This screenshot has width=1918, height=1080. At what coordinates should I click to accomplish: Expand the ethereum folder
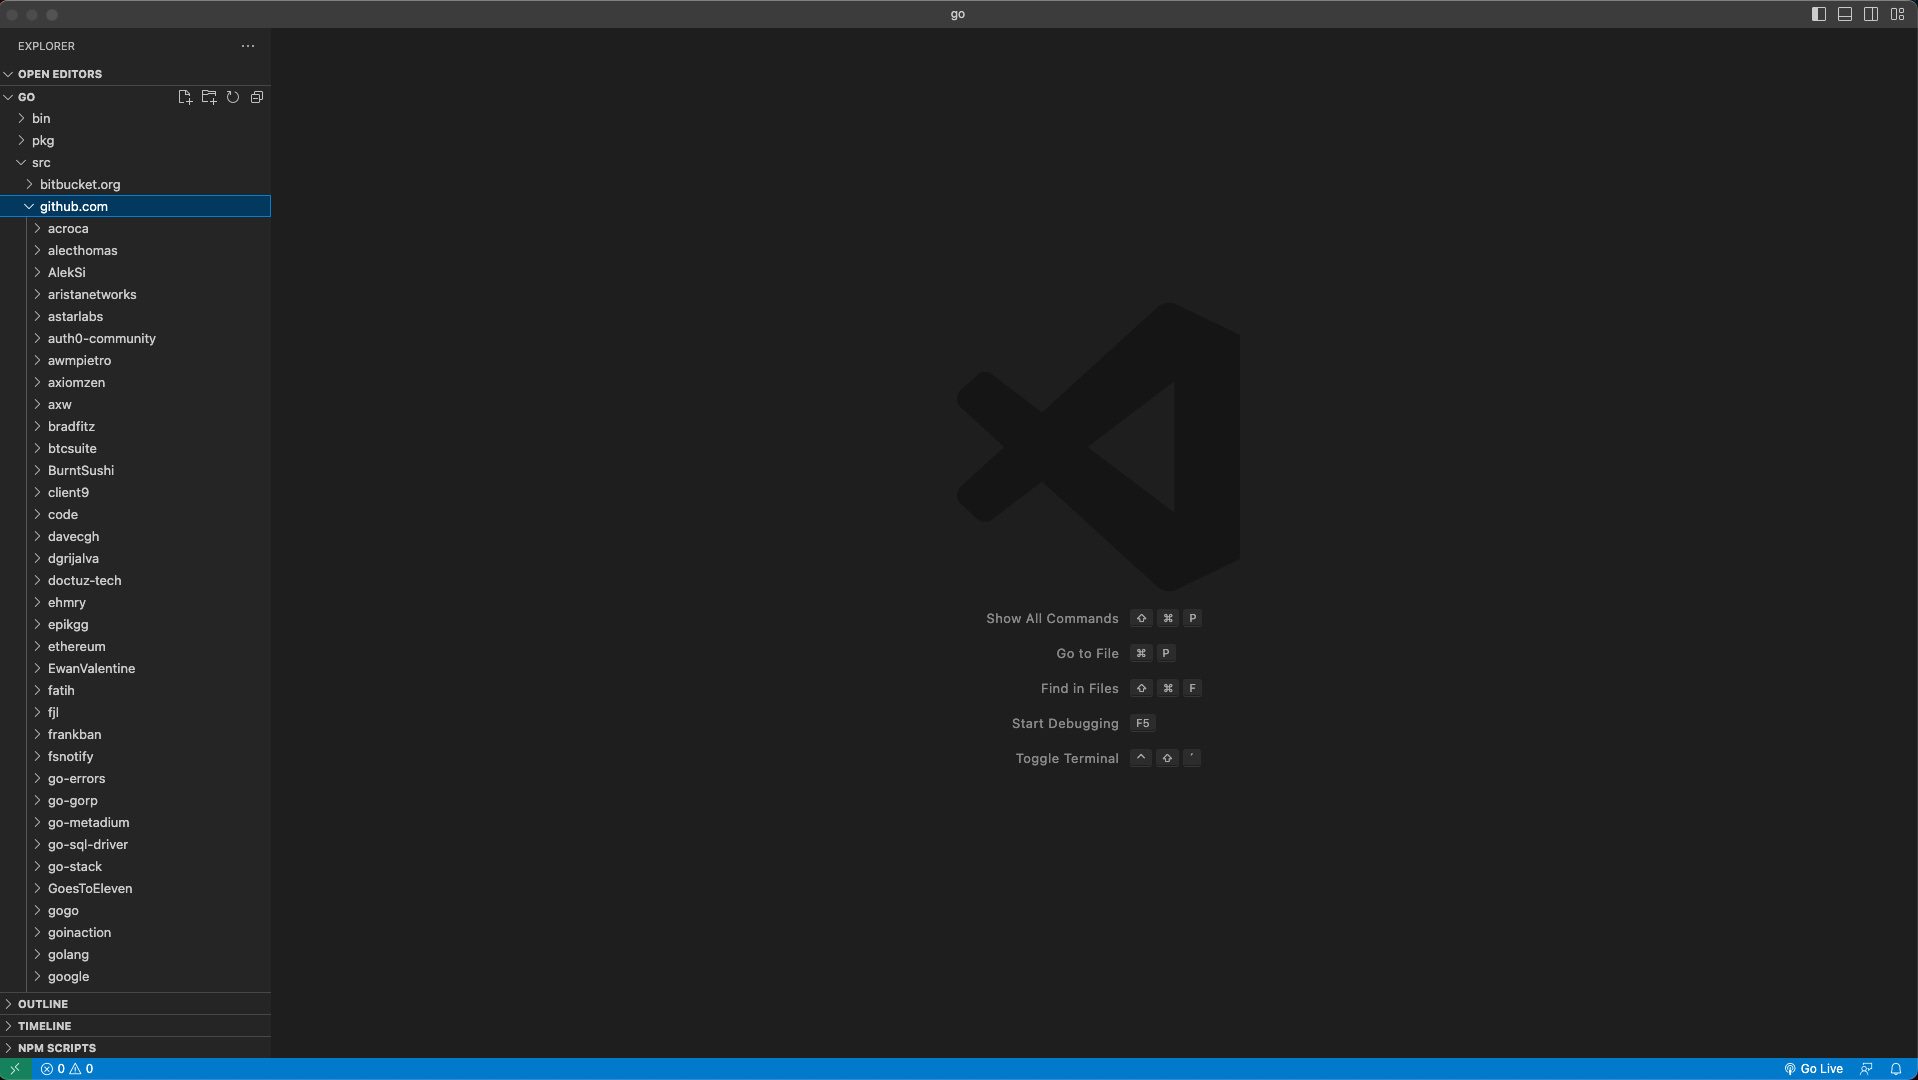tap(135, 646)
